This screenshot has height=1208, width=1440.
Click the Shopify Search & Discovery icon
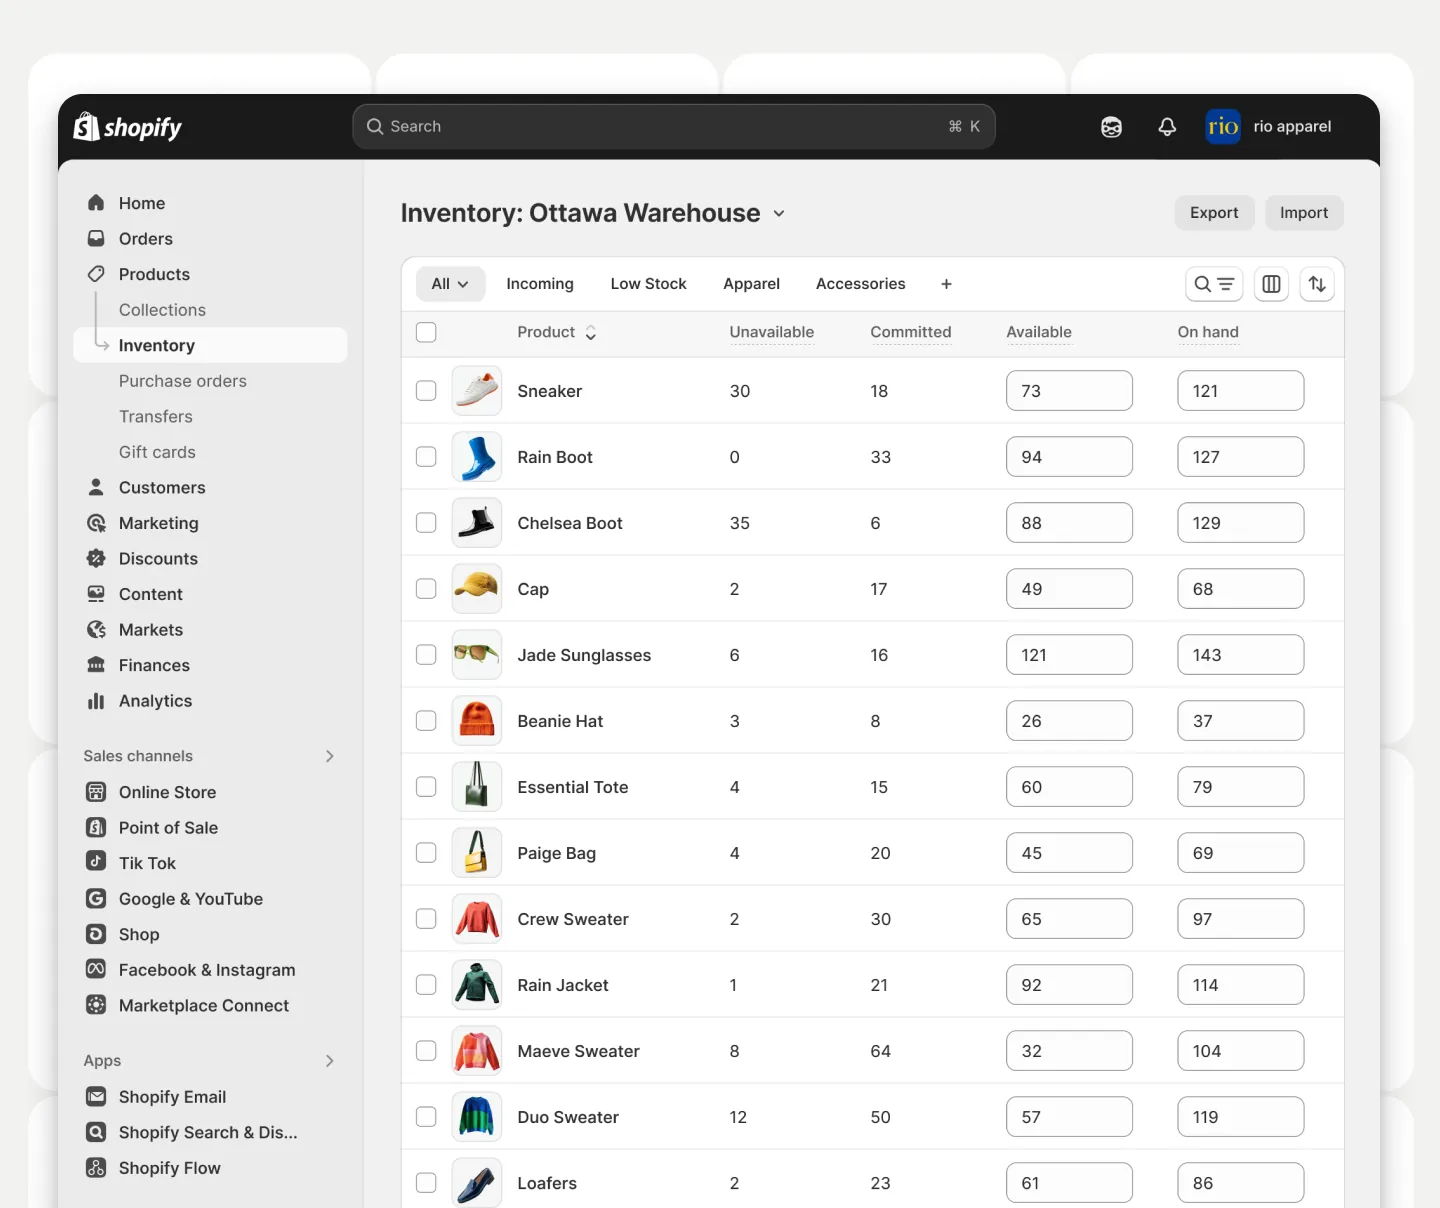(96, 1132)
